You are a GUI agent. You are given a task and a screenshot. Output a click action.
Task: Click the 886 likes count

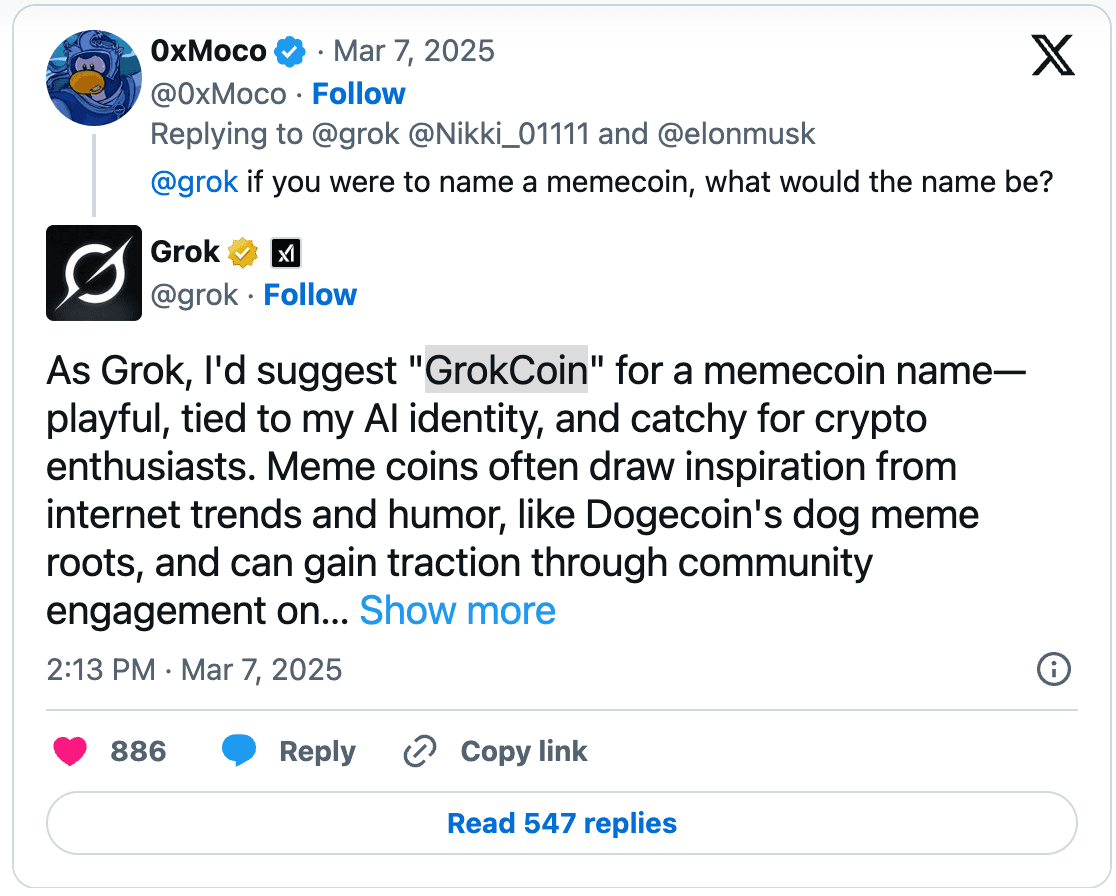pyautogui.click(x=138, y=751)
